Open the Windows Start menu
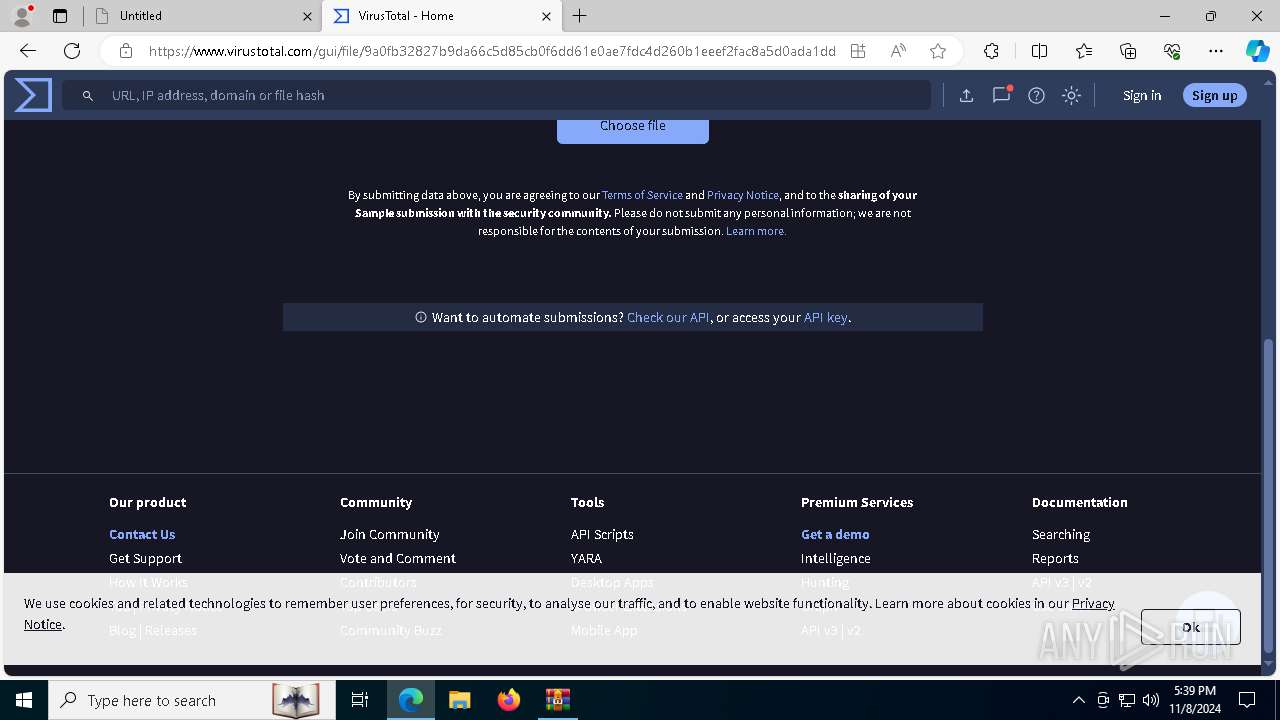 [x=24, y=700]
